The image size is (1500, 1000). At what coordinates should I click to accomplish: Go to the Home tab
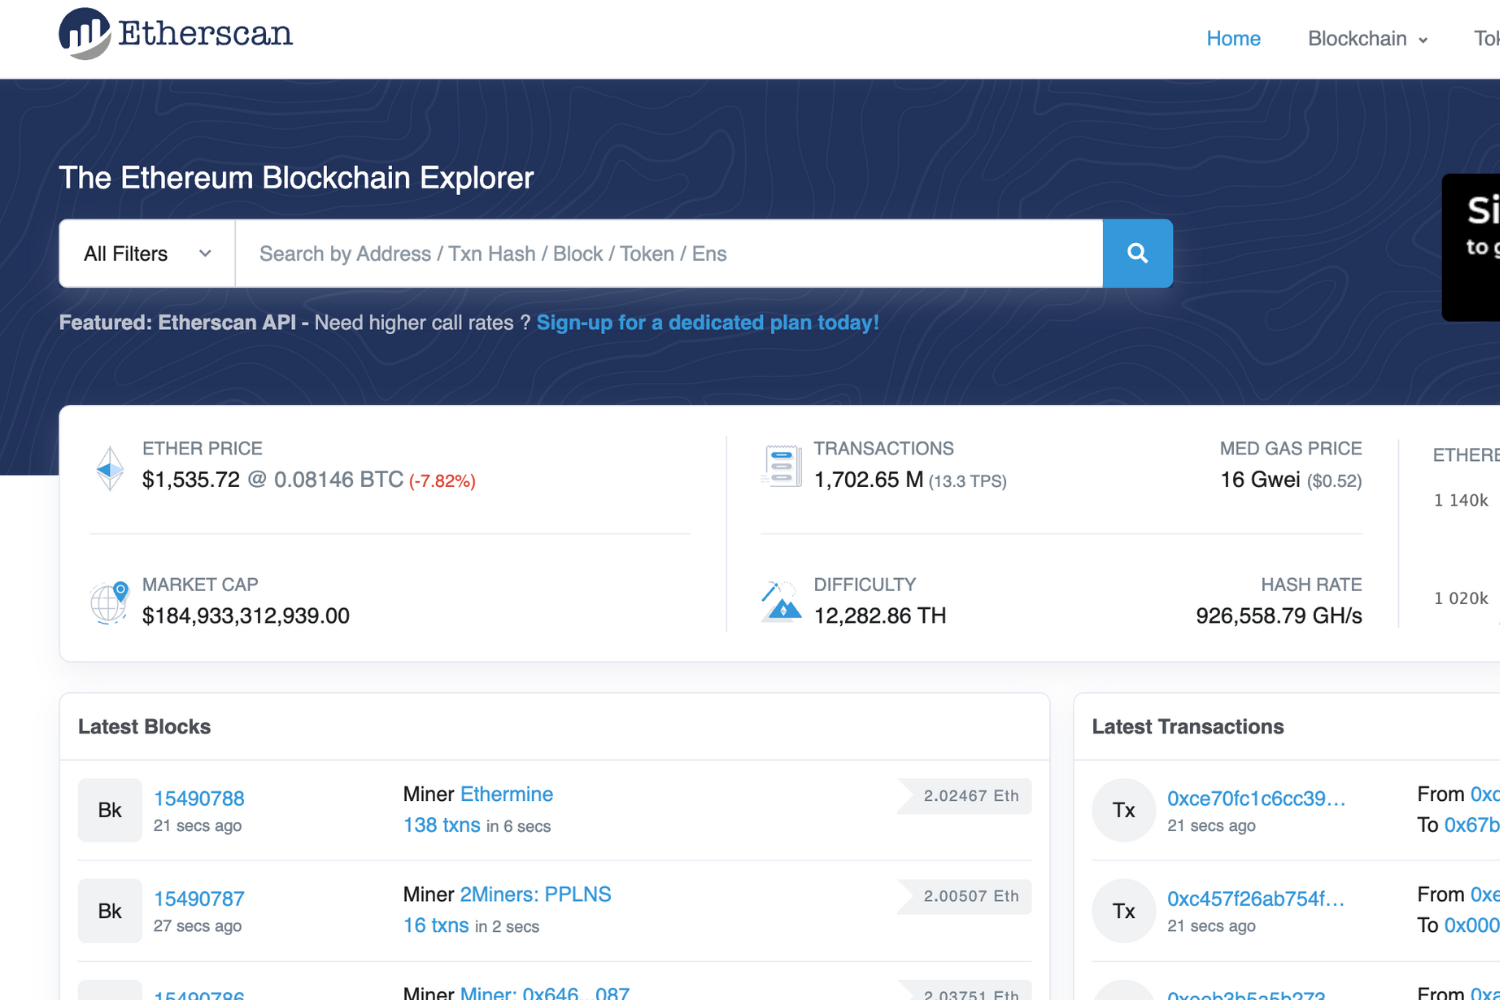click(1233, 39)
